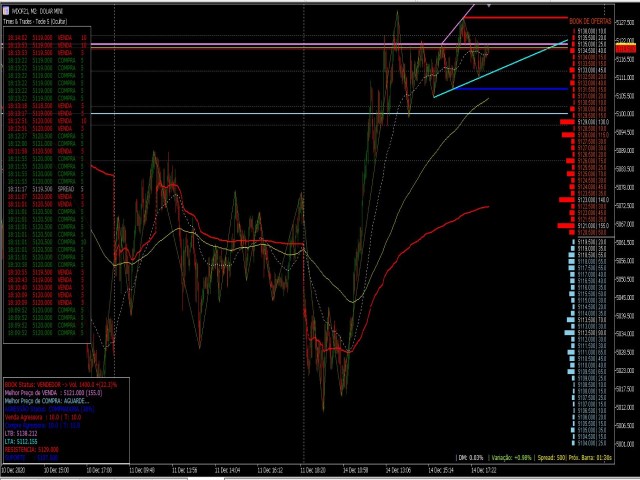This screenshot has height=480, width=640.
Task: Click the 5078.000 price axis label
Action: (x=626, y=187)
